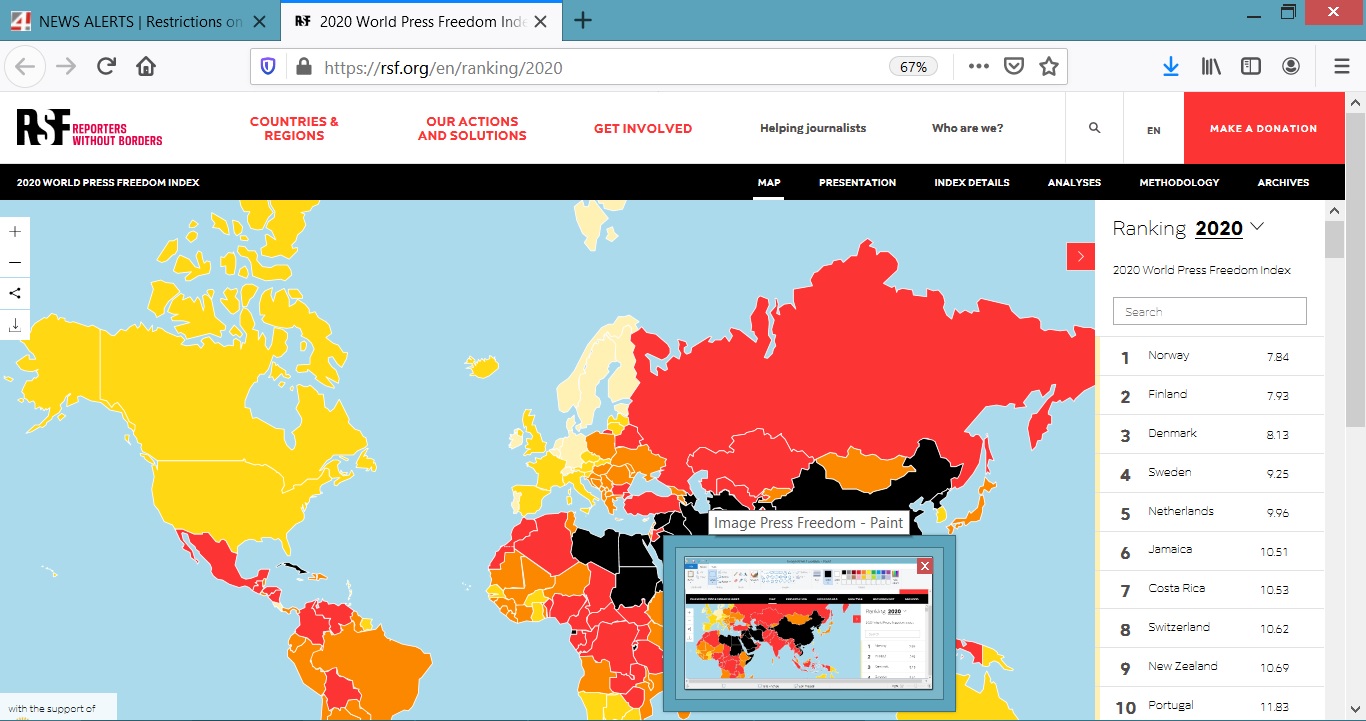Toggle the sidebars icon
The image size is (1366, 721).
pos(1251,67)
